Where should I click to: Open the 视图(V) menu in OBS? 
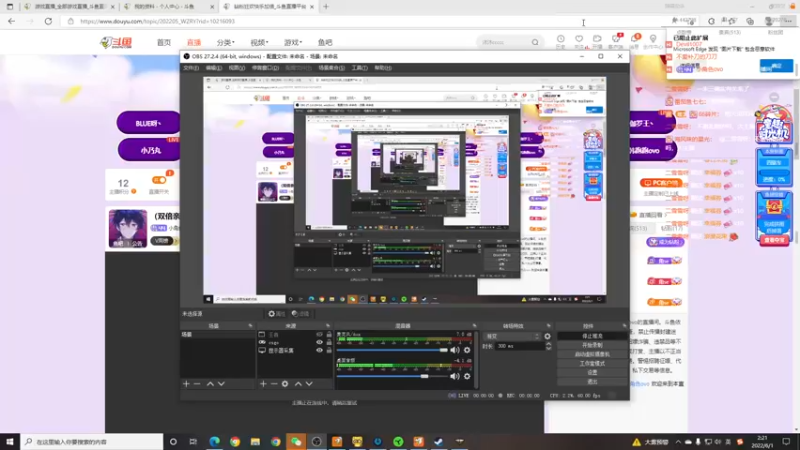coord(237,68)
